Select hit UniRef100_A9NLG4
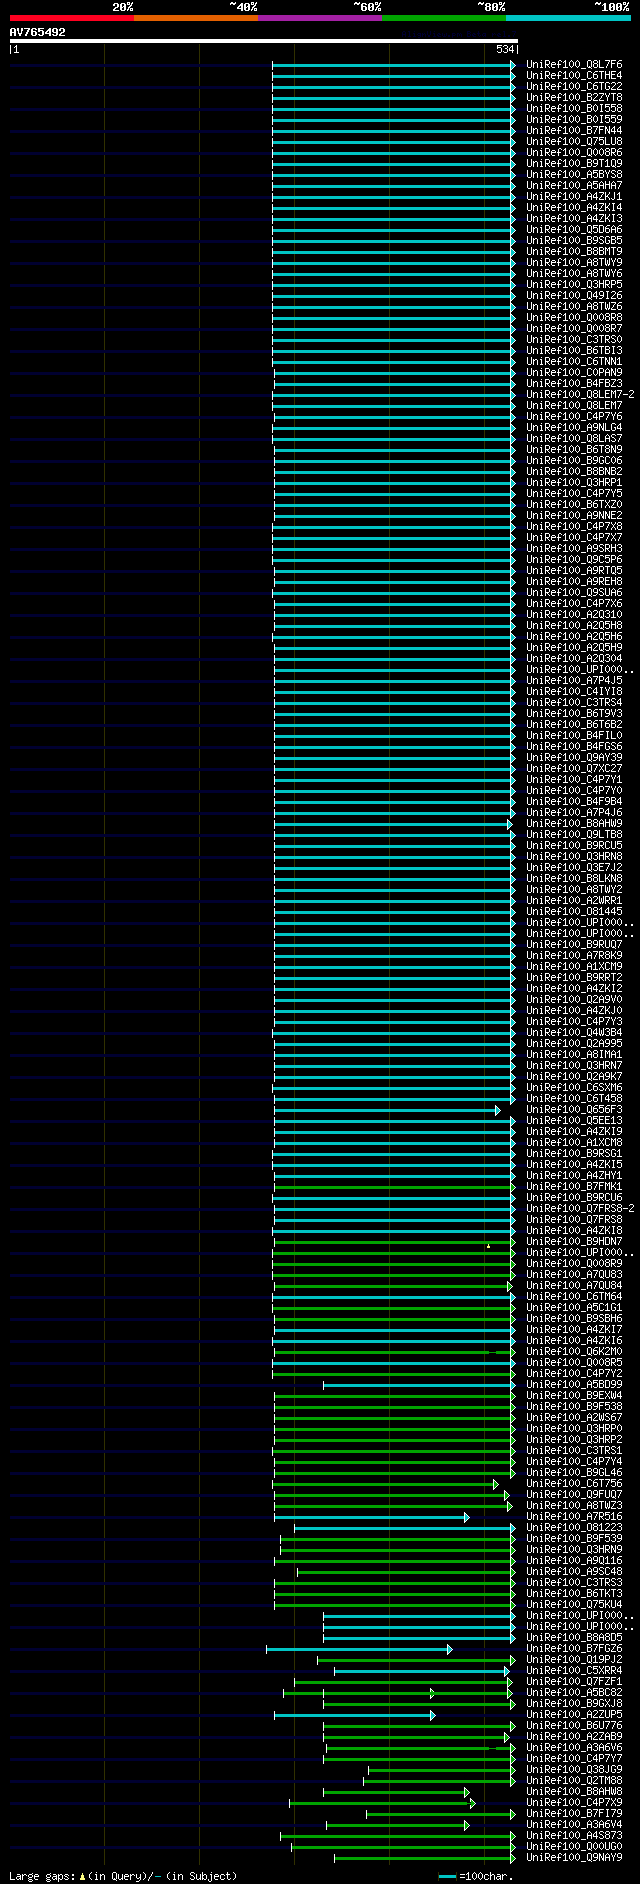 574,428
